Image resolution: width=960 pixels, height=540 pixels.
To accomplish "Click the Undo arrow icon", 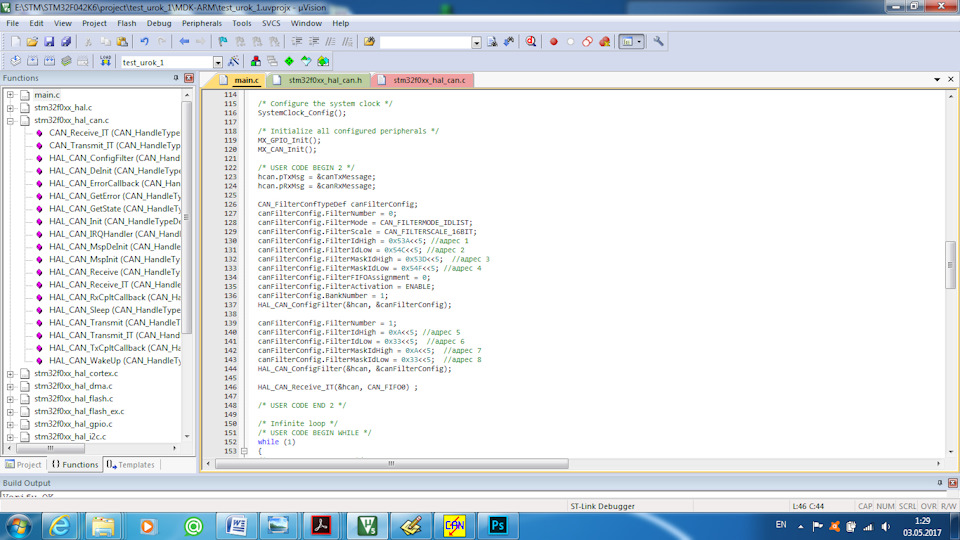I will coord(145,42).
